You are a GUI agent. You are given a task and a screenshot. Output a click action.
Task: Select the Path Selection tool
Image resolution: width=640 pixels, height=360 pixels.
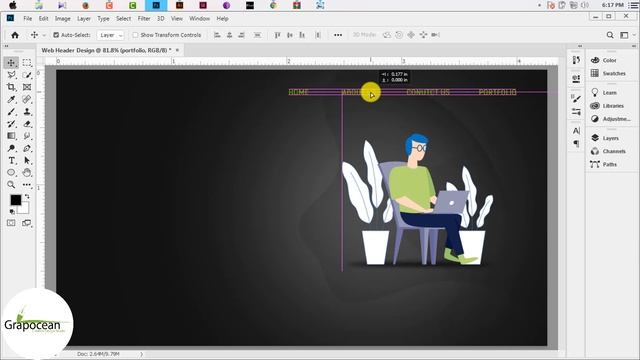27,160
